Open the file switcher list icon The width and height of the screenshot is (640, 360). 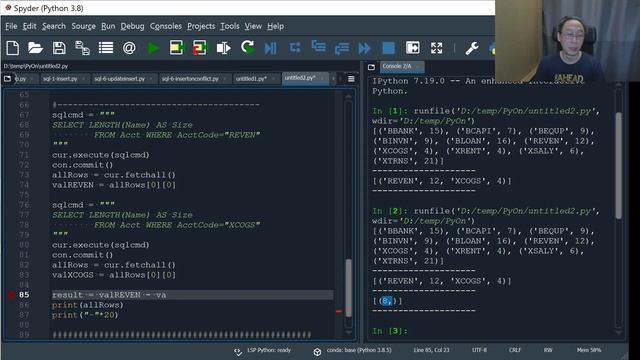coord(106,48)
